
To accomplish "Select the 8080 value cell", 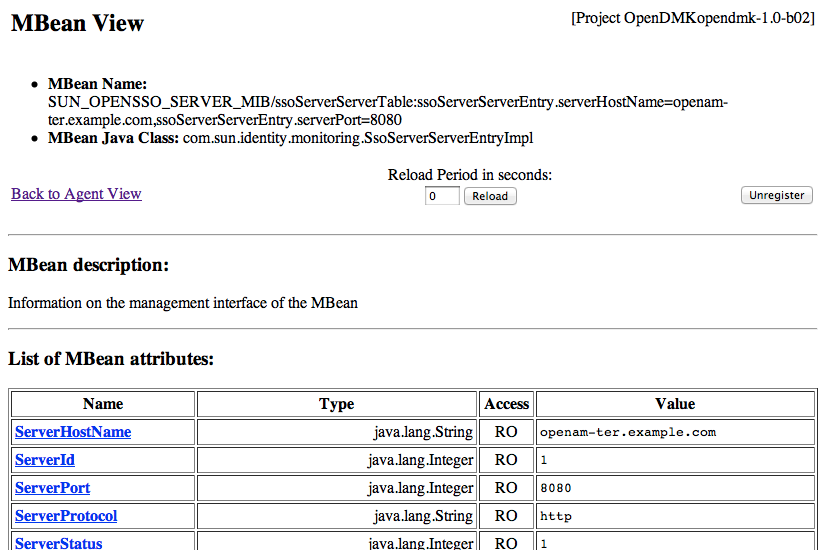I will (x=675, y=488).
